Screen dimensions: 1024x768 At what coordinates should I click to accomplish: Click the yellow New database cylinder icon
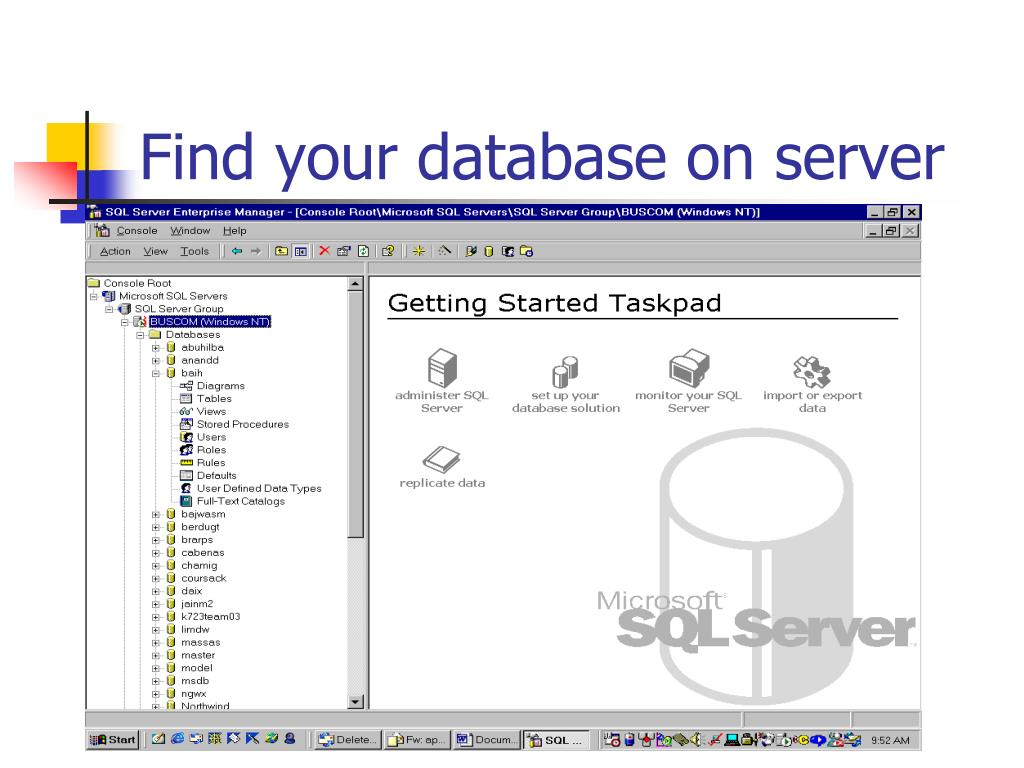(x=489, y=251)
